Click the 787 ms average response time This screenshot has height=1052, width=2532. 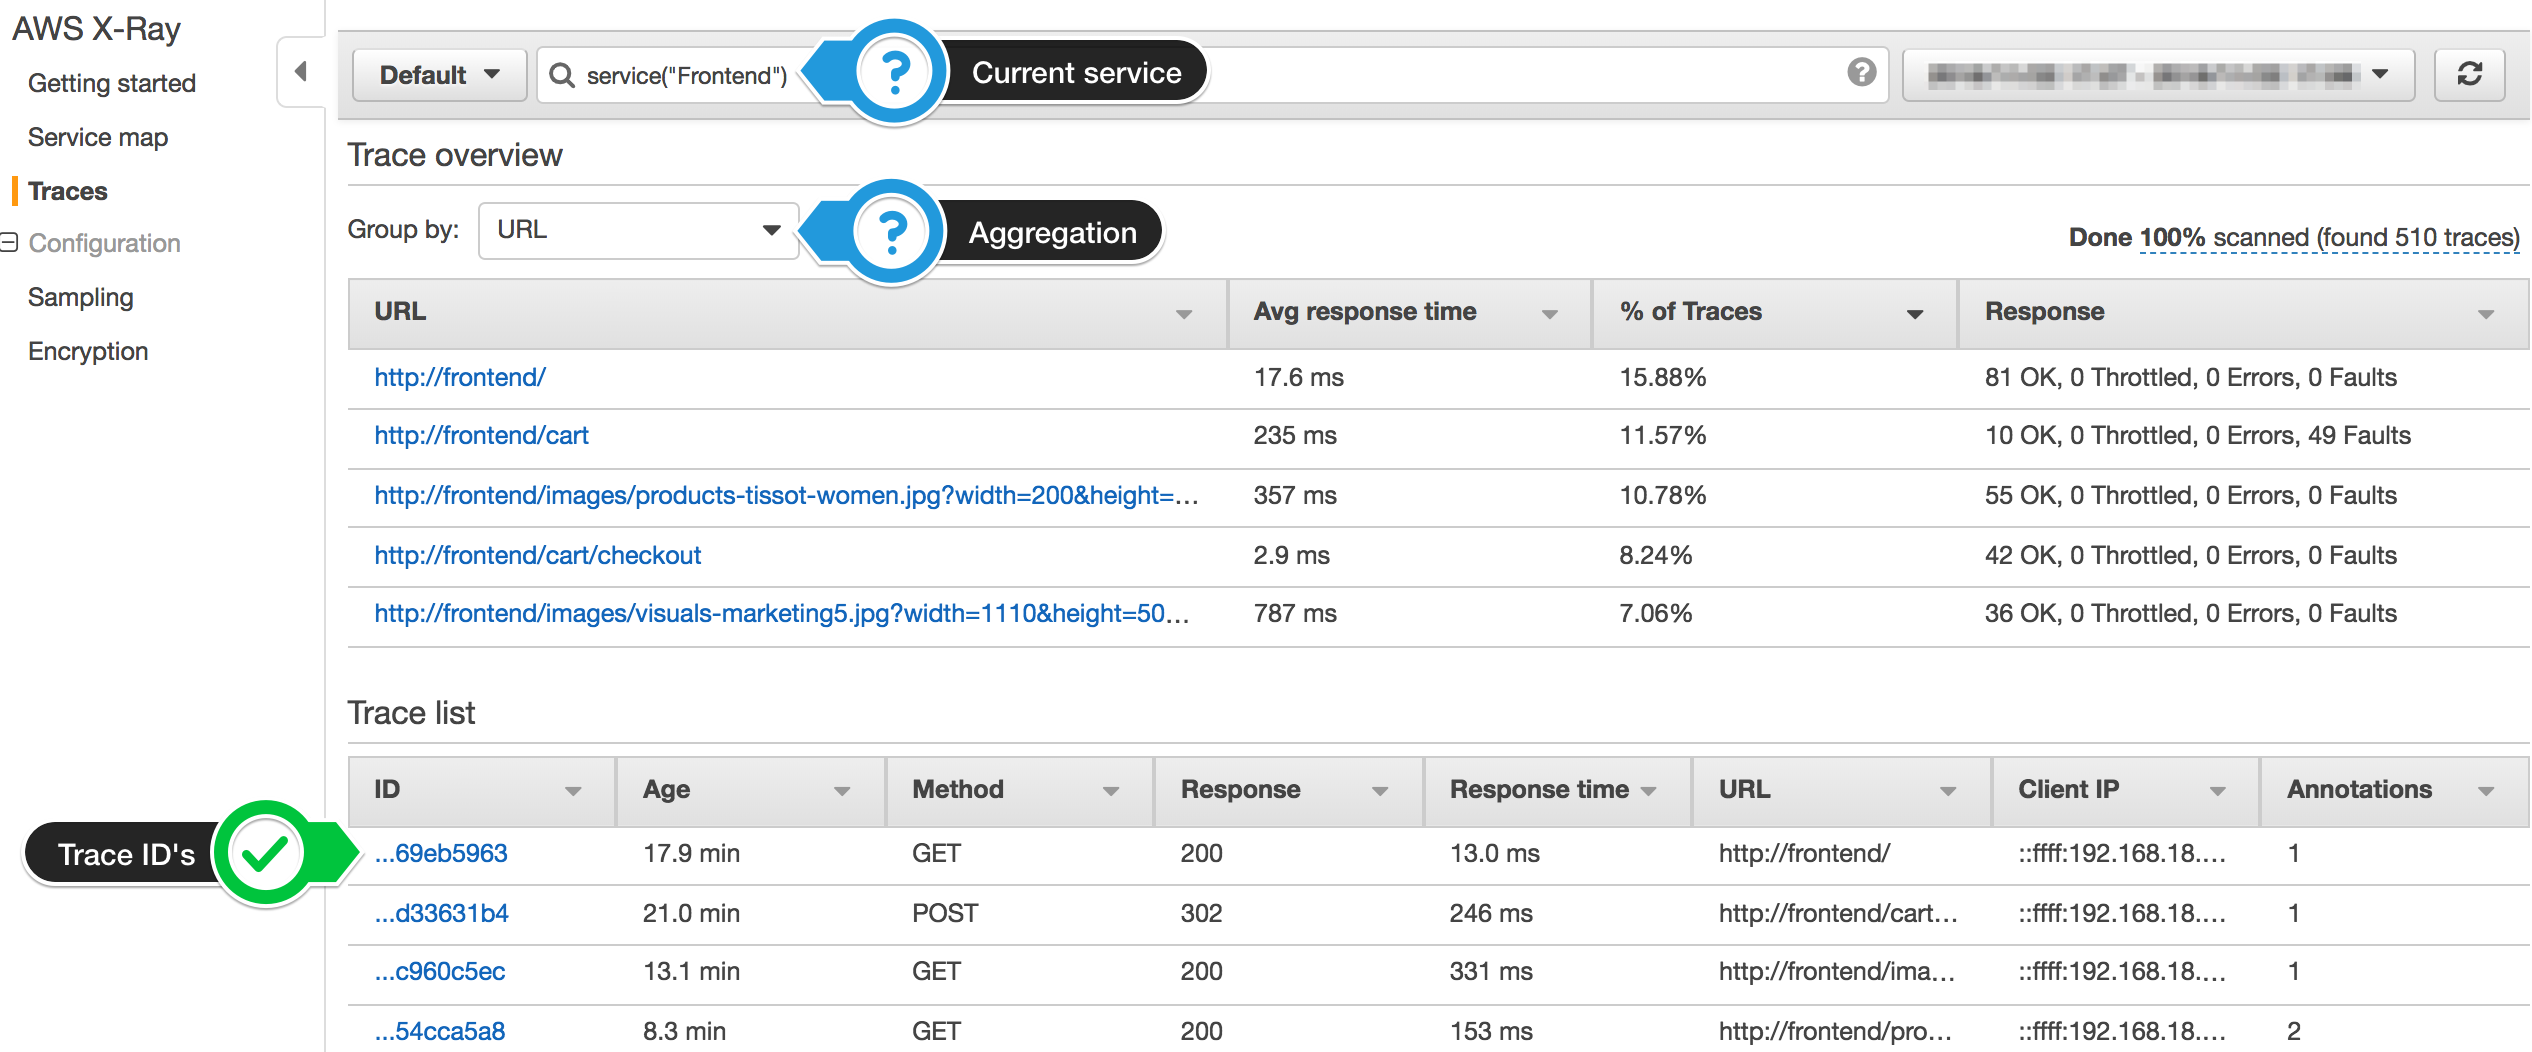1295,613
